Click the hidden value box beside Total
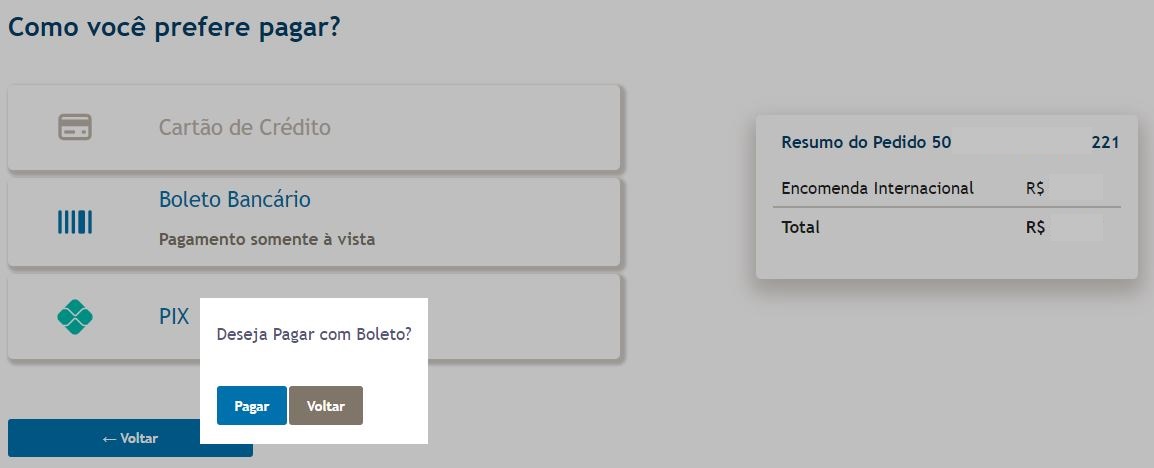This screenshot has width=1154, height=468. (x=1076, y=227)
